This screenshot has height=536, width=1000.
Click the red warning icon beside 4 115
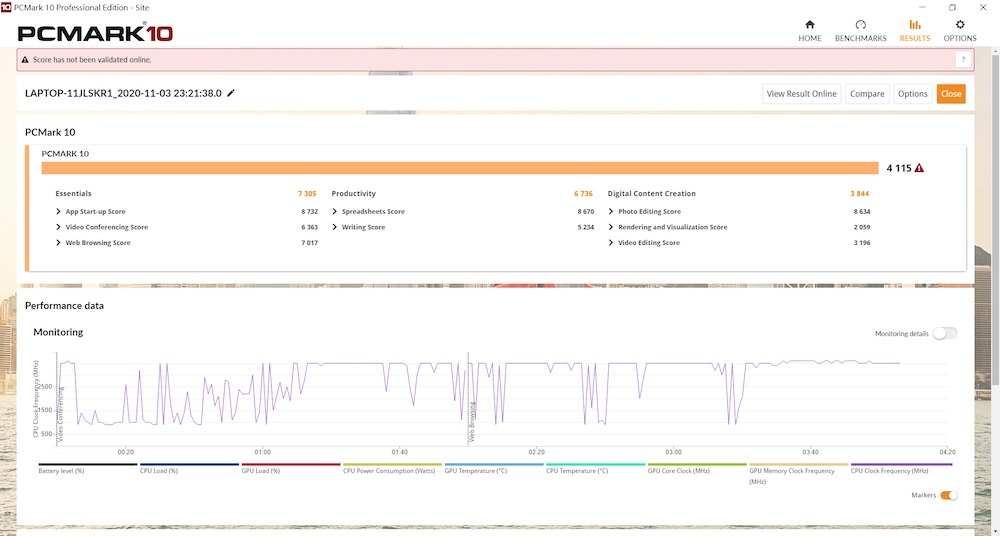click(x=919, y=168)
